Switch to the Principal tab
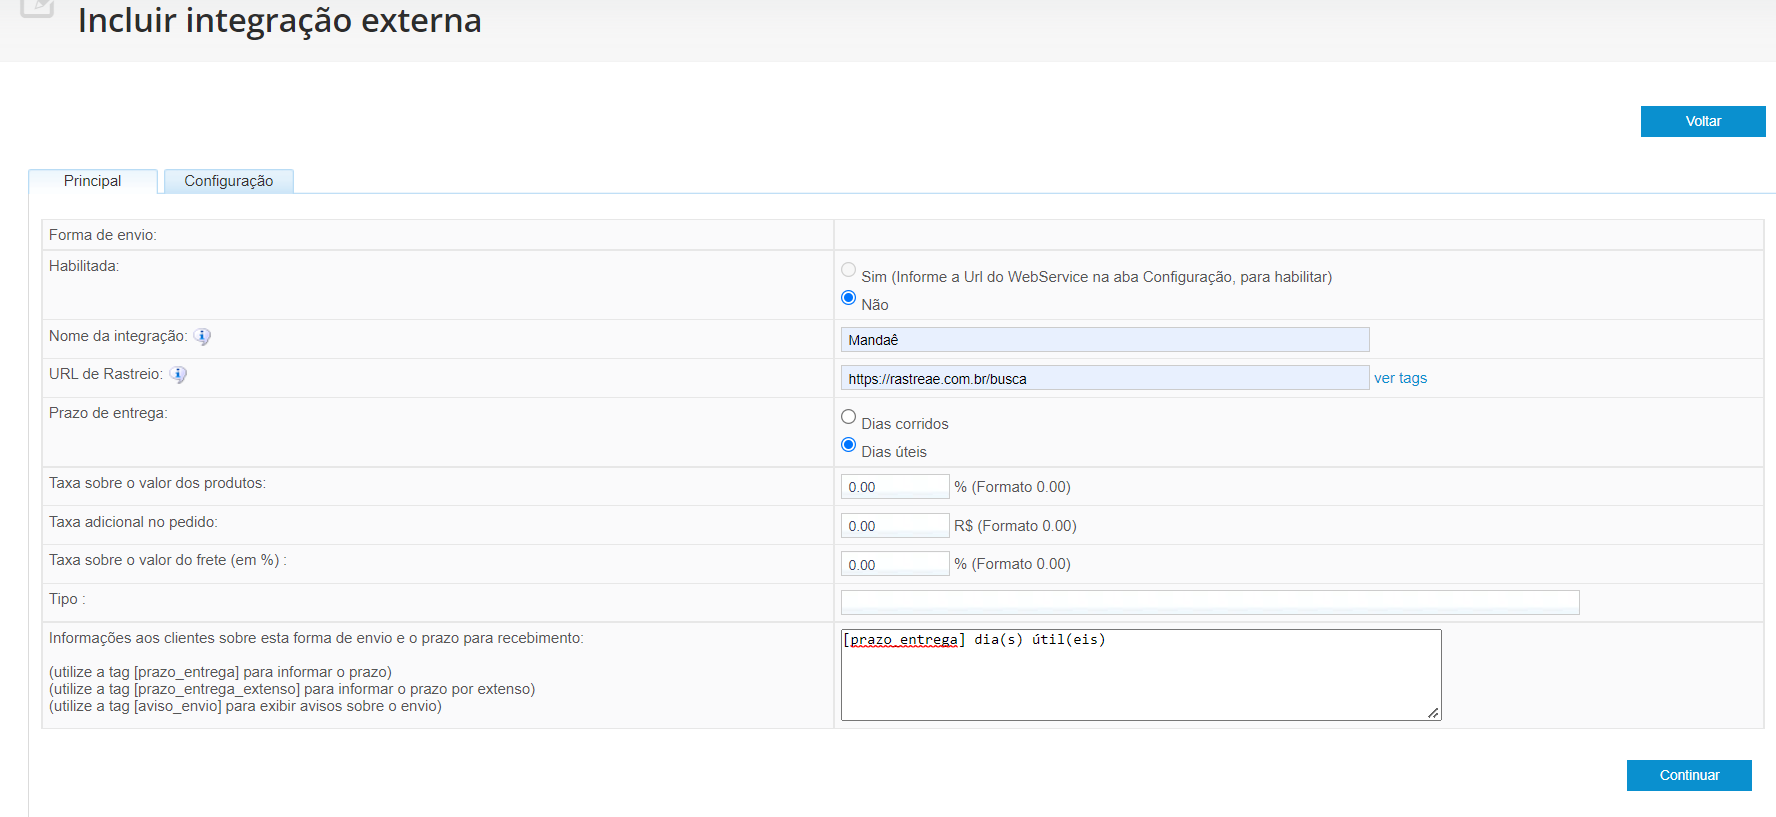 tap(92, 181)
